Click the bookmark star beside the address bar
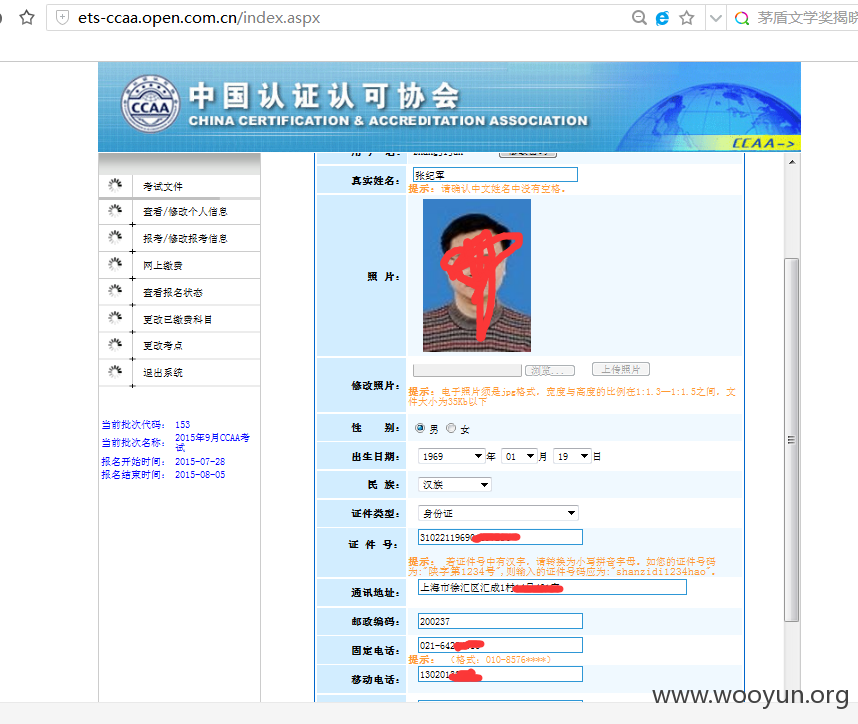858x724 pixels. (x=27, y=18)
